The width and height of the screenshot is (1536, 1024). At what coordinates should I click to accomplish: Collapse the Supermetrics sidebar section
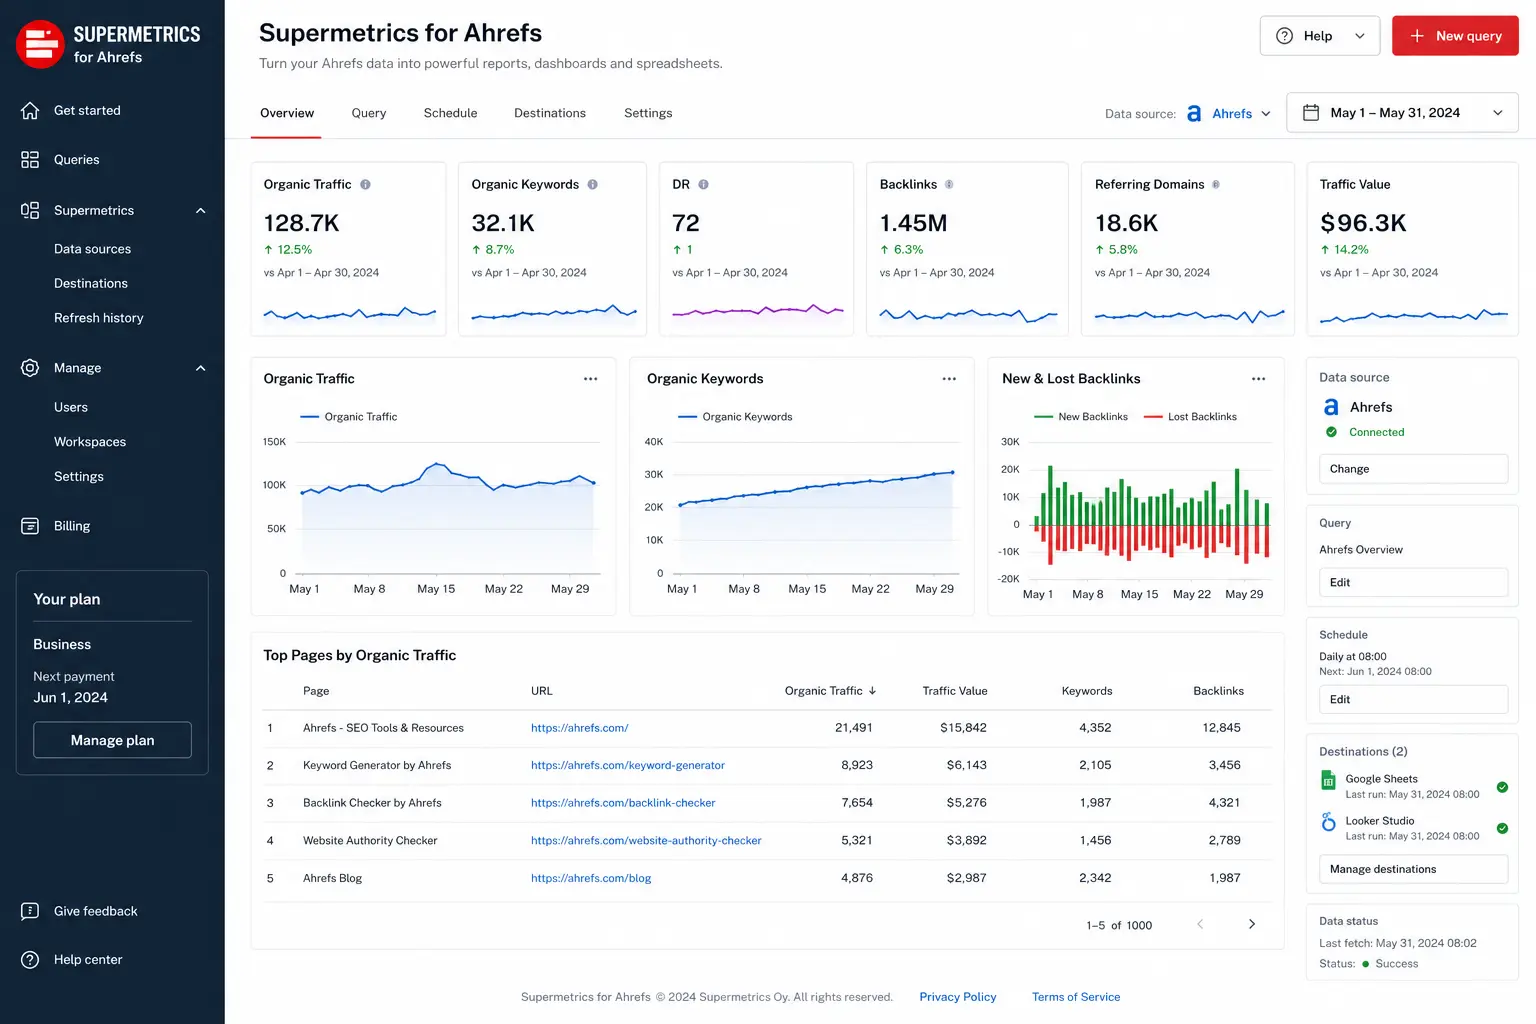pyautogui.click(x=200, y=210)
